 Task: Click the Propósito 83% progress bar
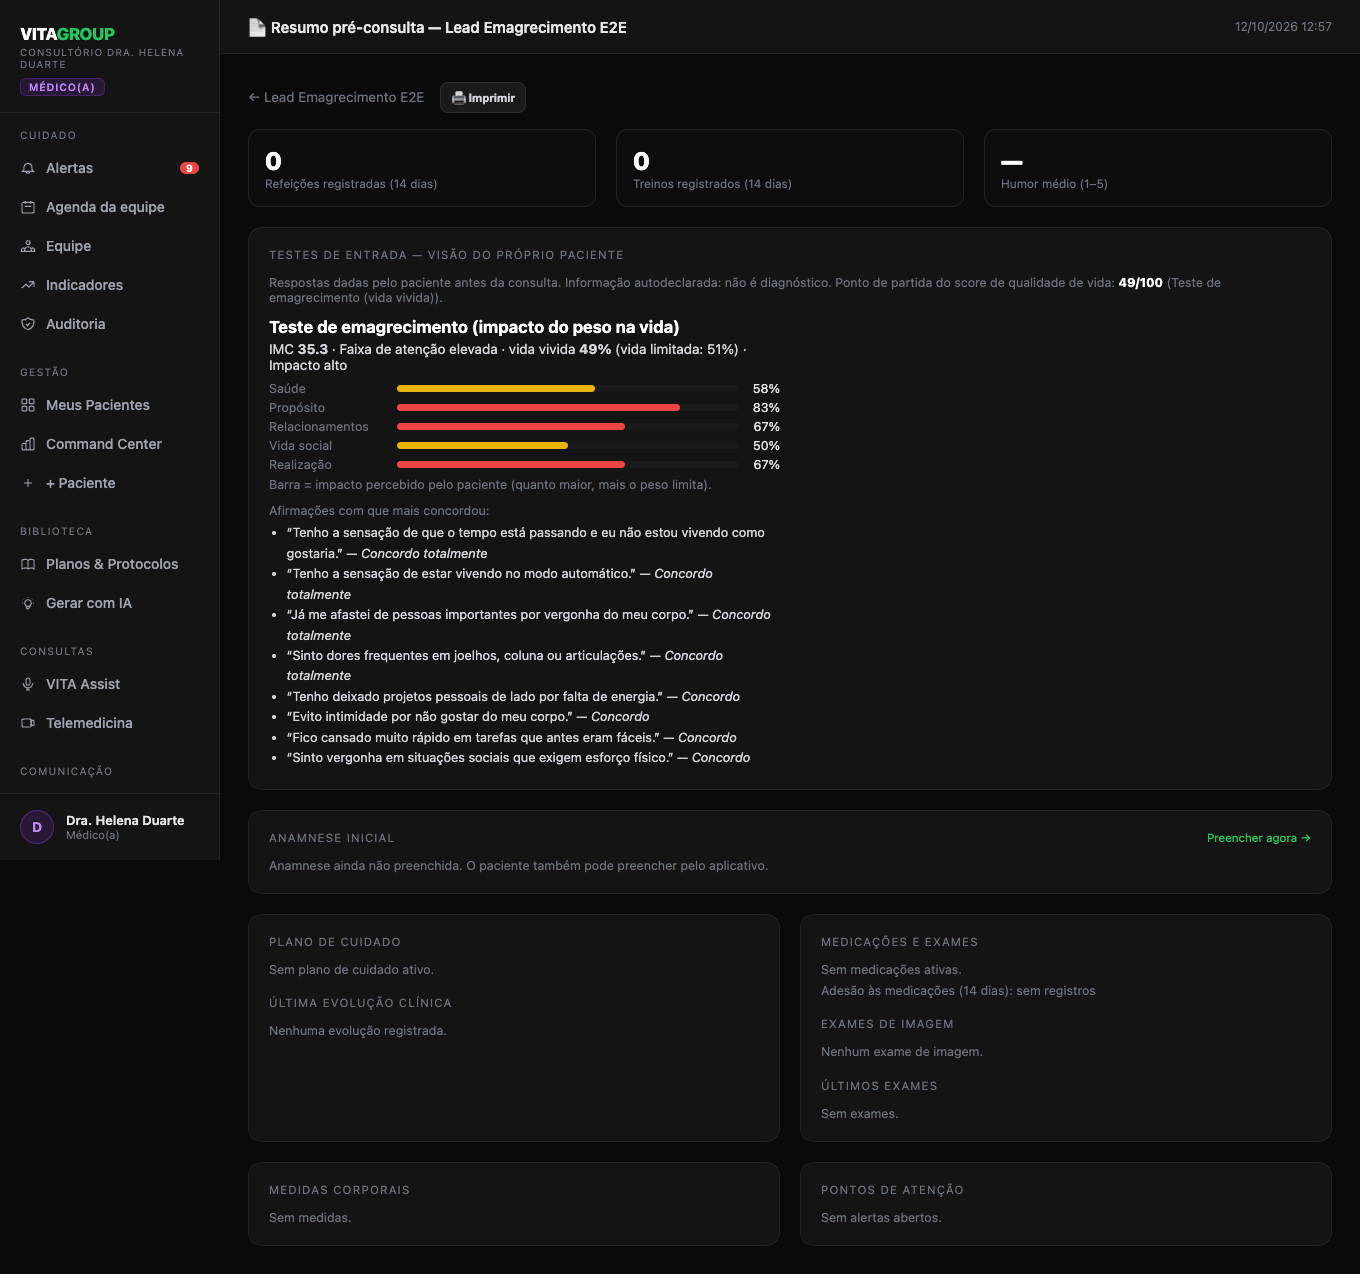pos(567,408)
